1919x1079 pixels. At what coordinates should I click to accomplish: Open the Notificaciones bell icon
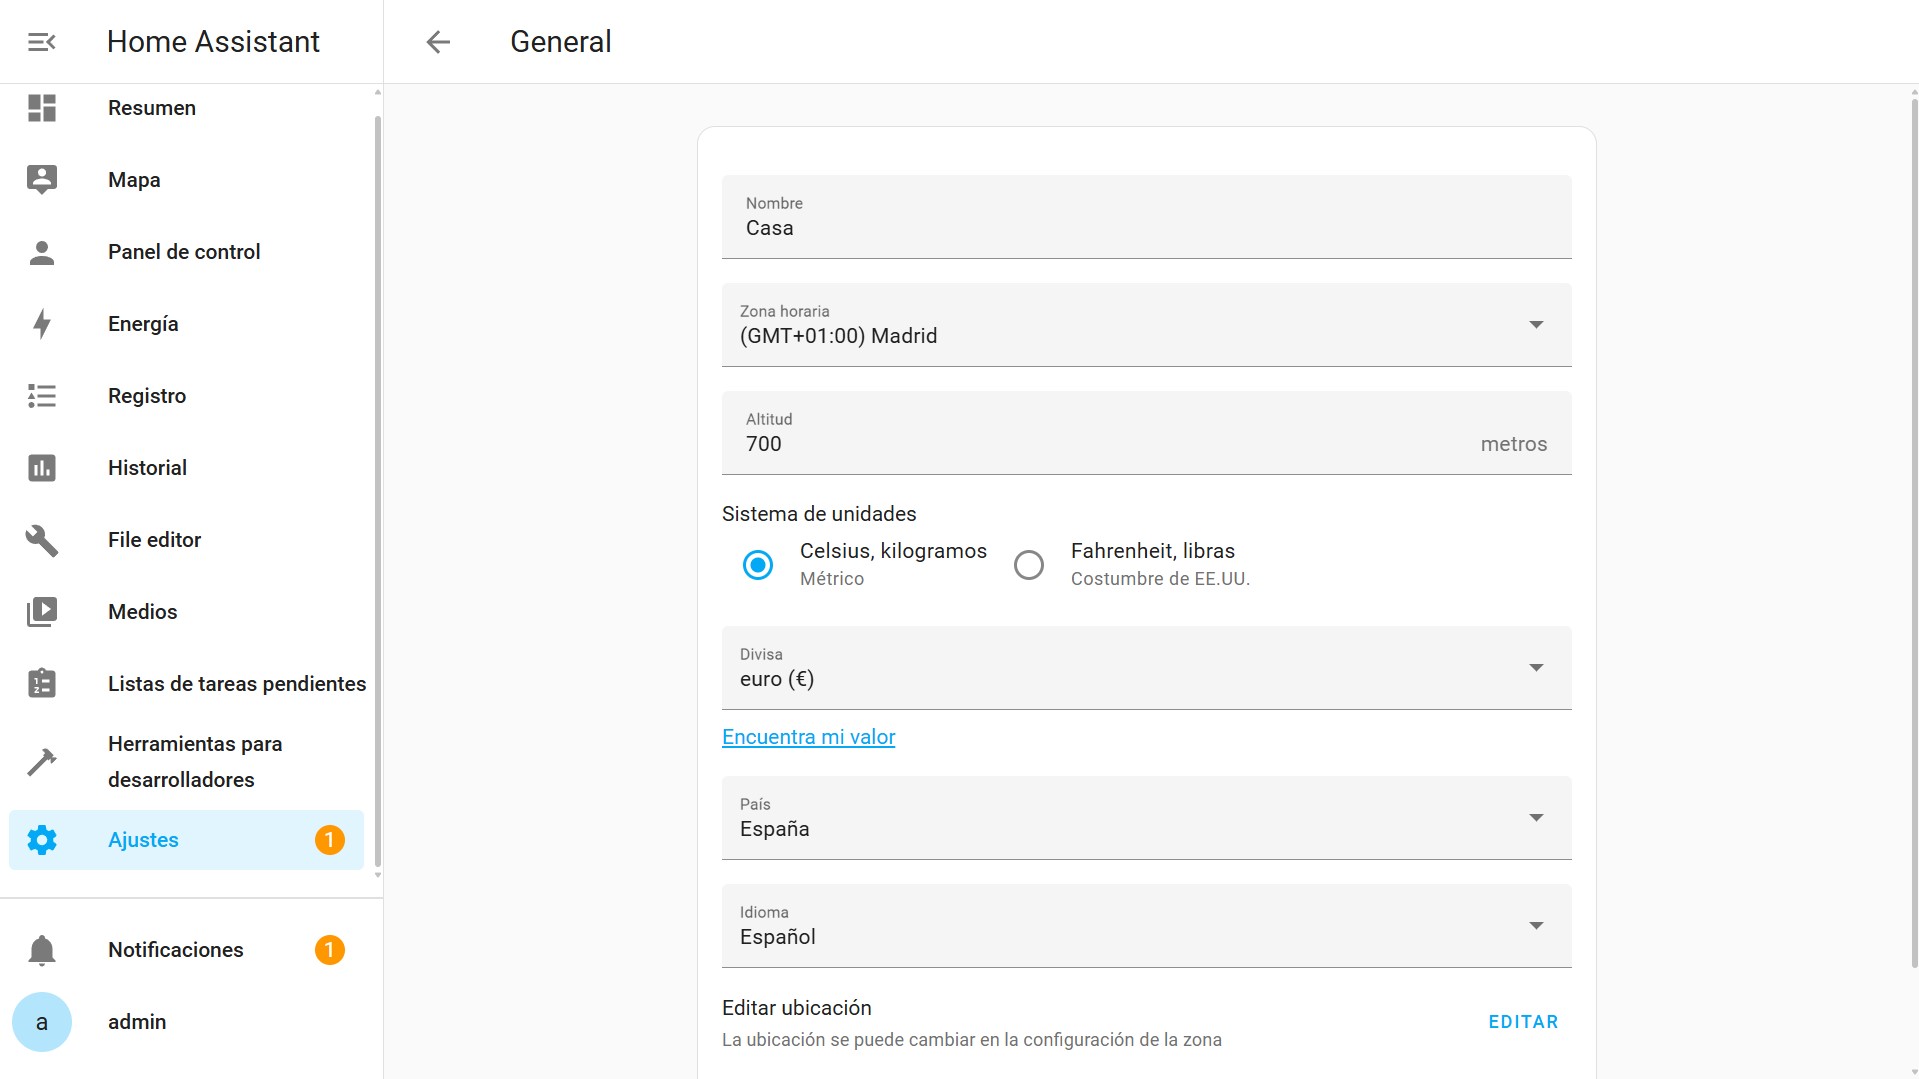tap(41, 950)
